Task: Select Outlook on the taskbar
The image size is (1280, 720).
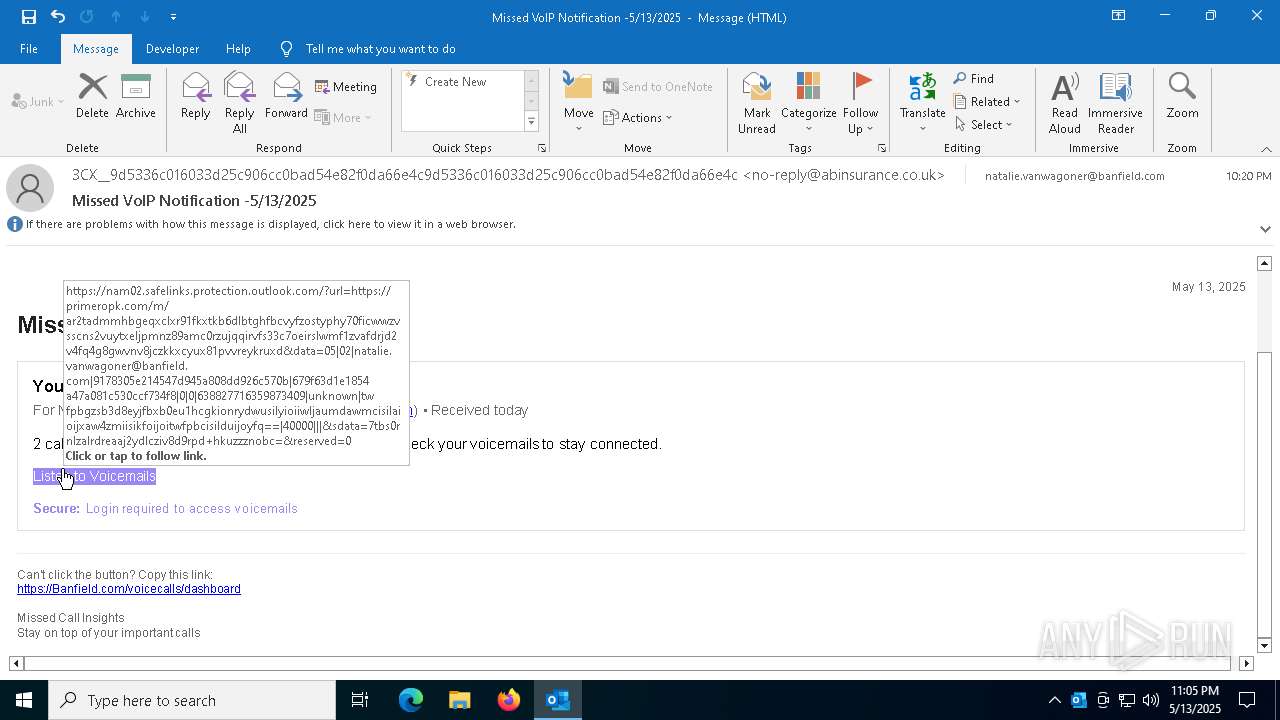Action: point(558,700)
